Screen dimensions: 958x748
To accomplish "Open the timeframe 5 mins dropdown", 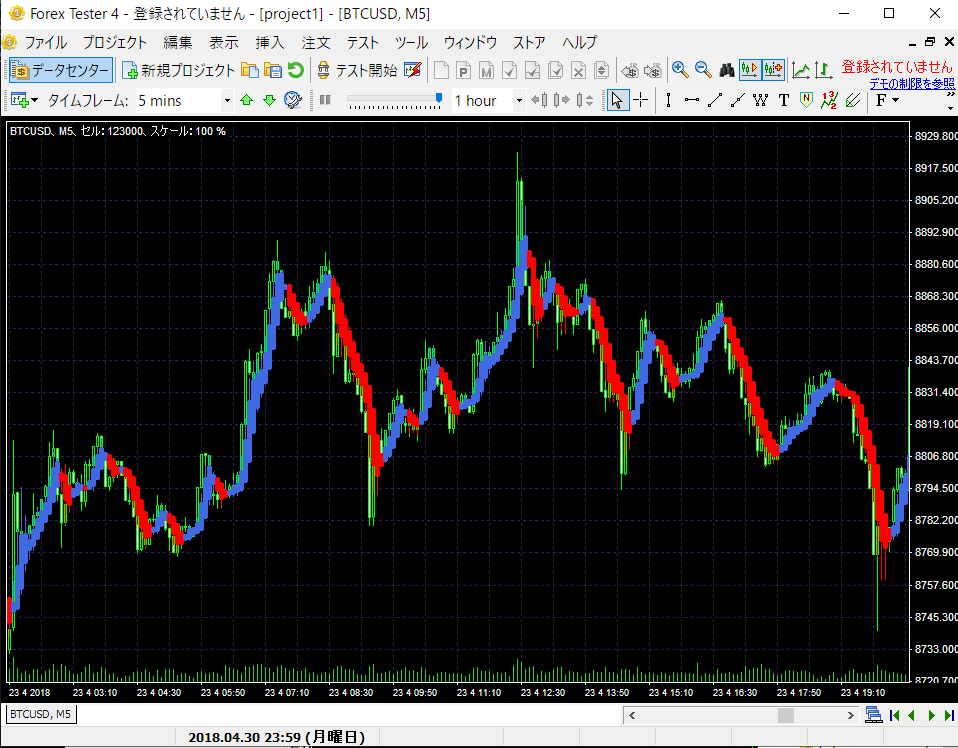I will coord(227,100).
